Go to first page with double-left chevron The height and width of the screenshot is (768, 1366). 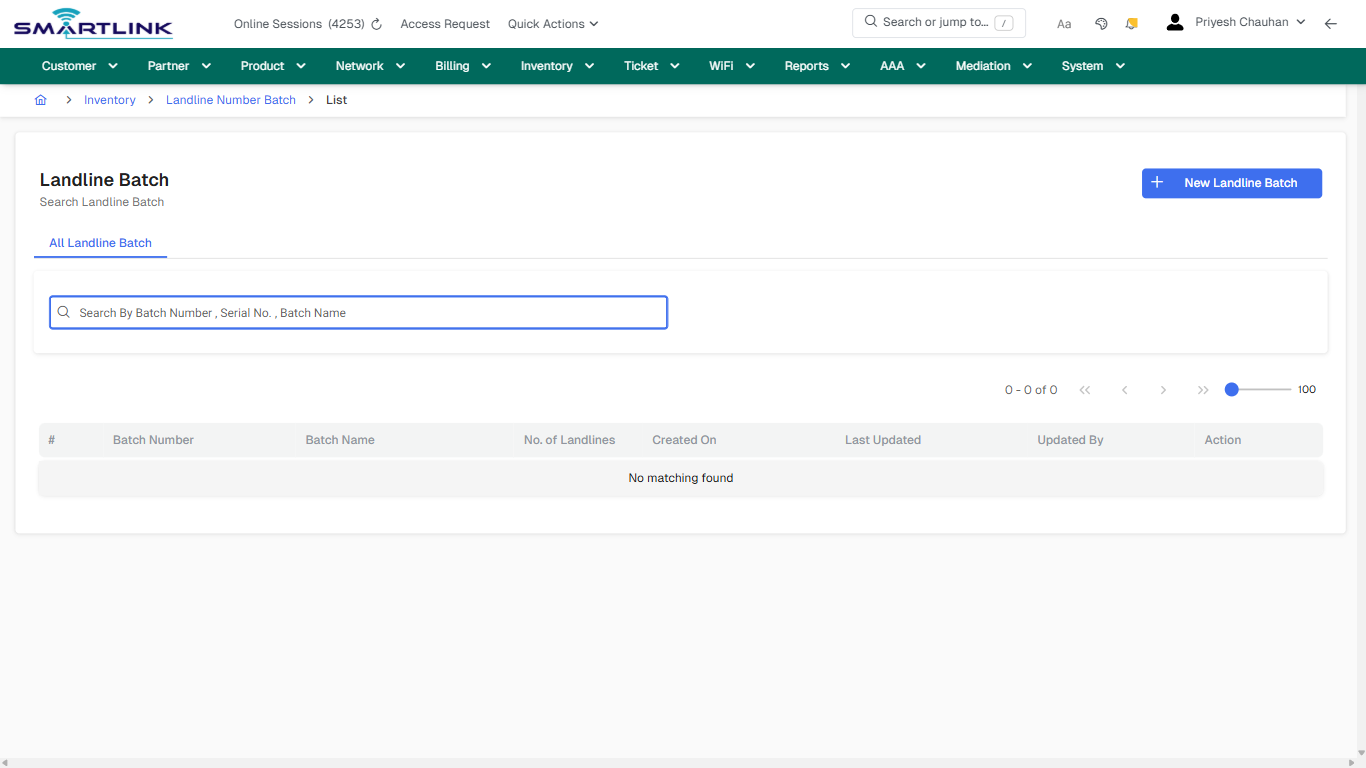click(1085, 390)
